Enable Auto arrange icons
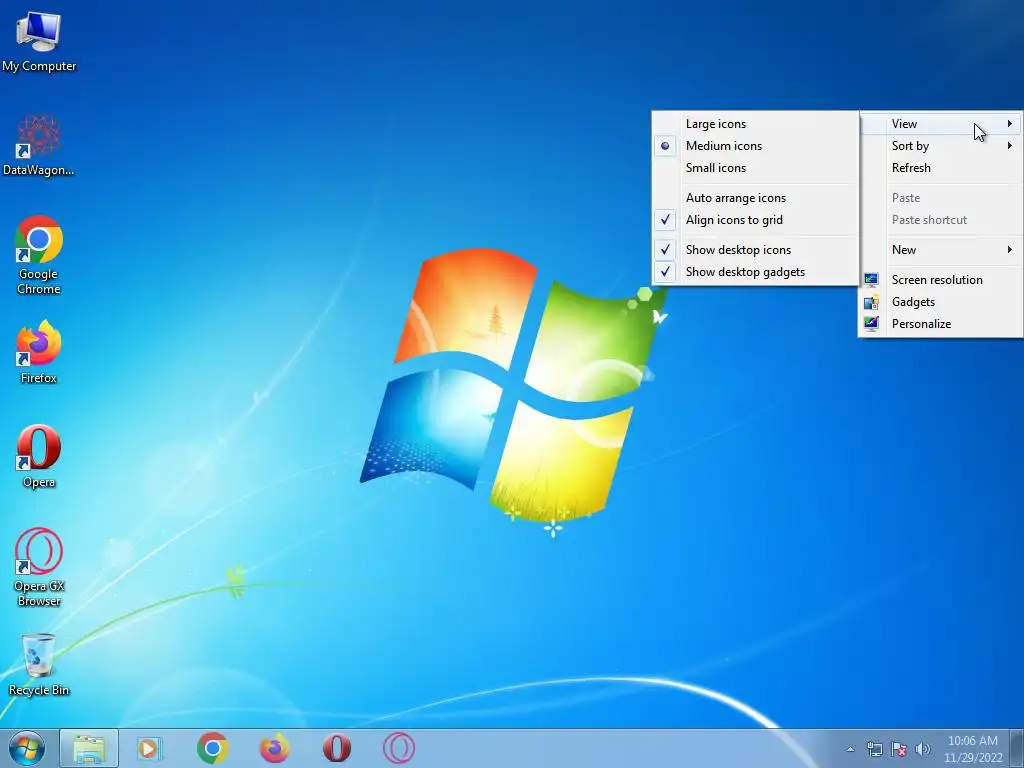This screenshot has width=1024, height=768. 755,198
